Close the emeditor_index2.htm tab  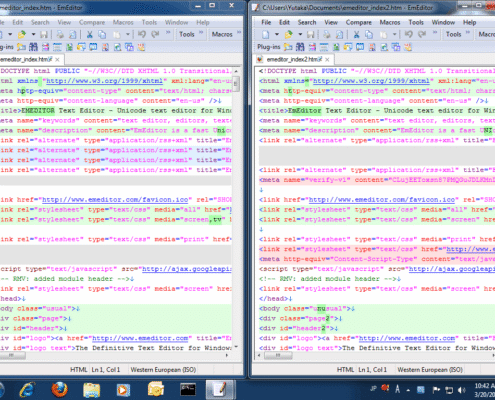click(327, 60)
